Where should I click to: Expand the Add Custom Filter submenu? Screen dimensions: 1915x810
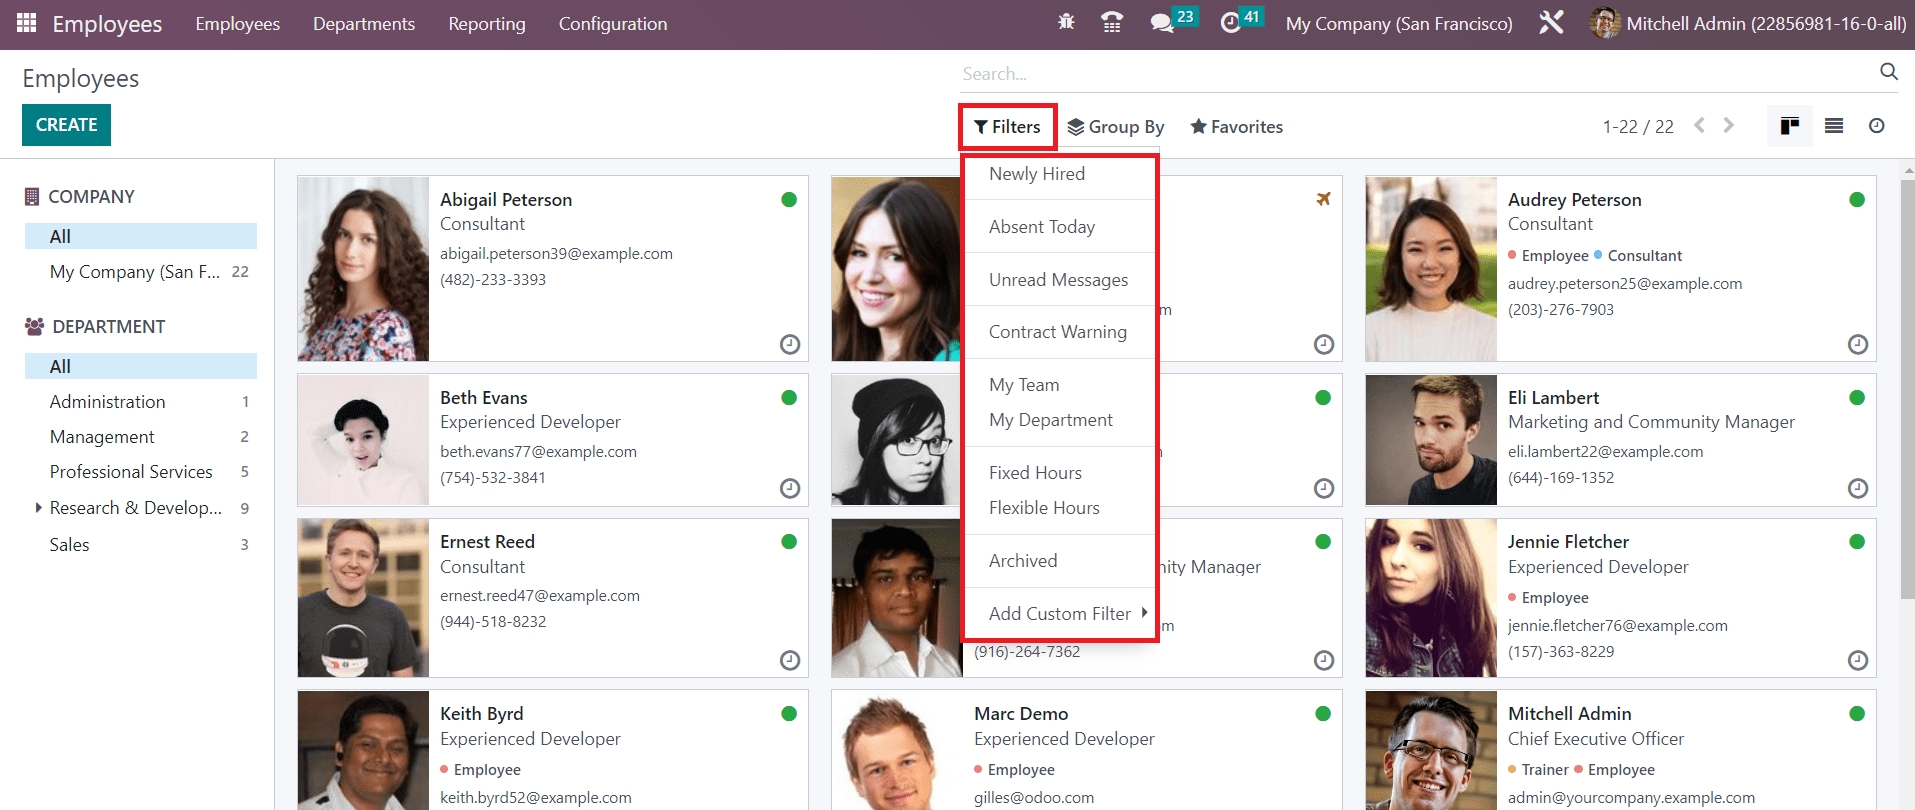click(x=1060, y=614)
